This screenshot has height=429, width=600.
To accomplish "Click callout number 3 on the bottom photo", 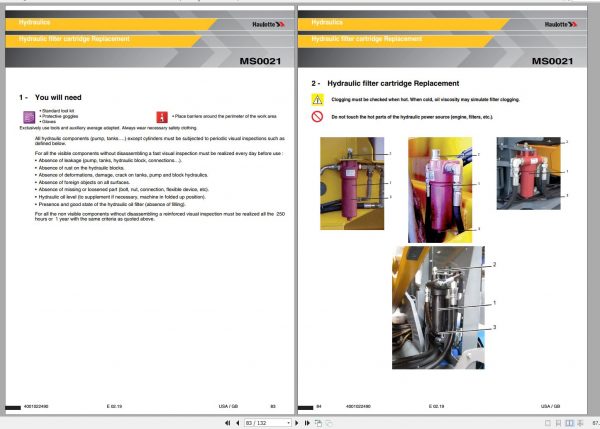I will pyautogui.click(x=494, y=327).
